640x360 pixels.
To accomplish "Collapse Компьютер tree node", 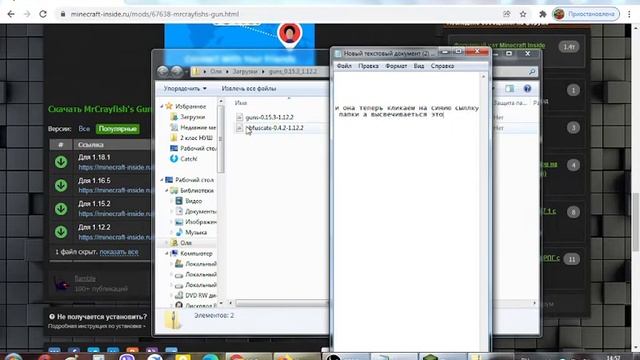I will click(167, 253).
